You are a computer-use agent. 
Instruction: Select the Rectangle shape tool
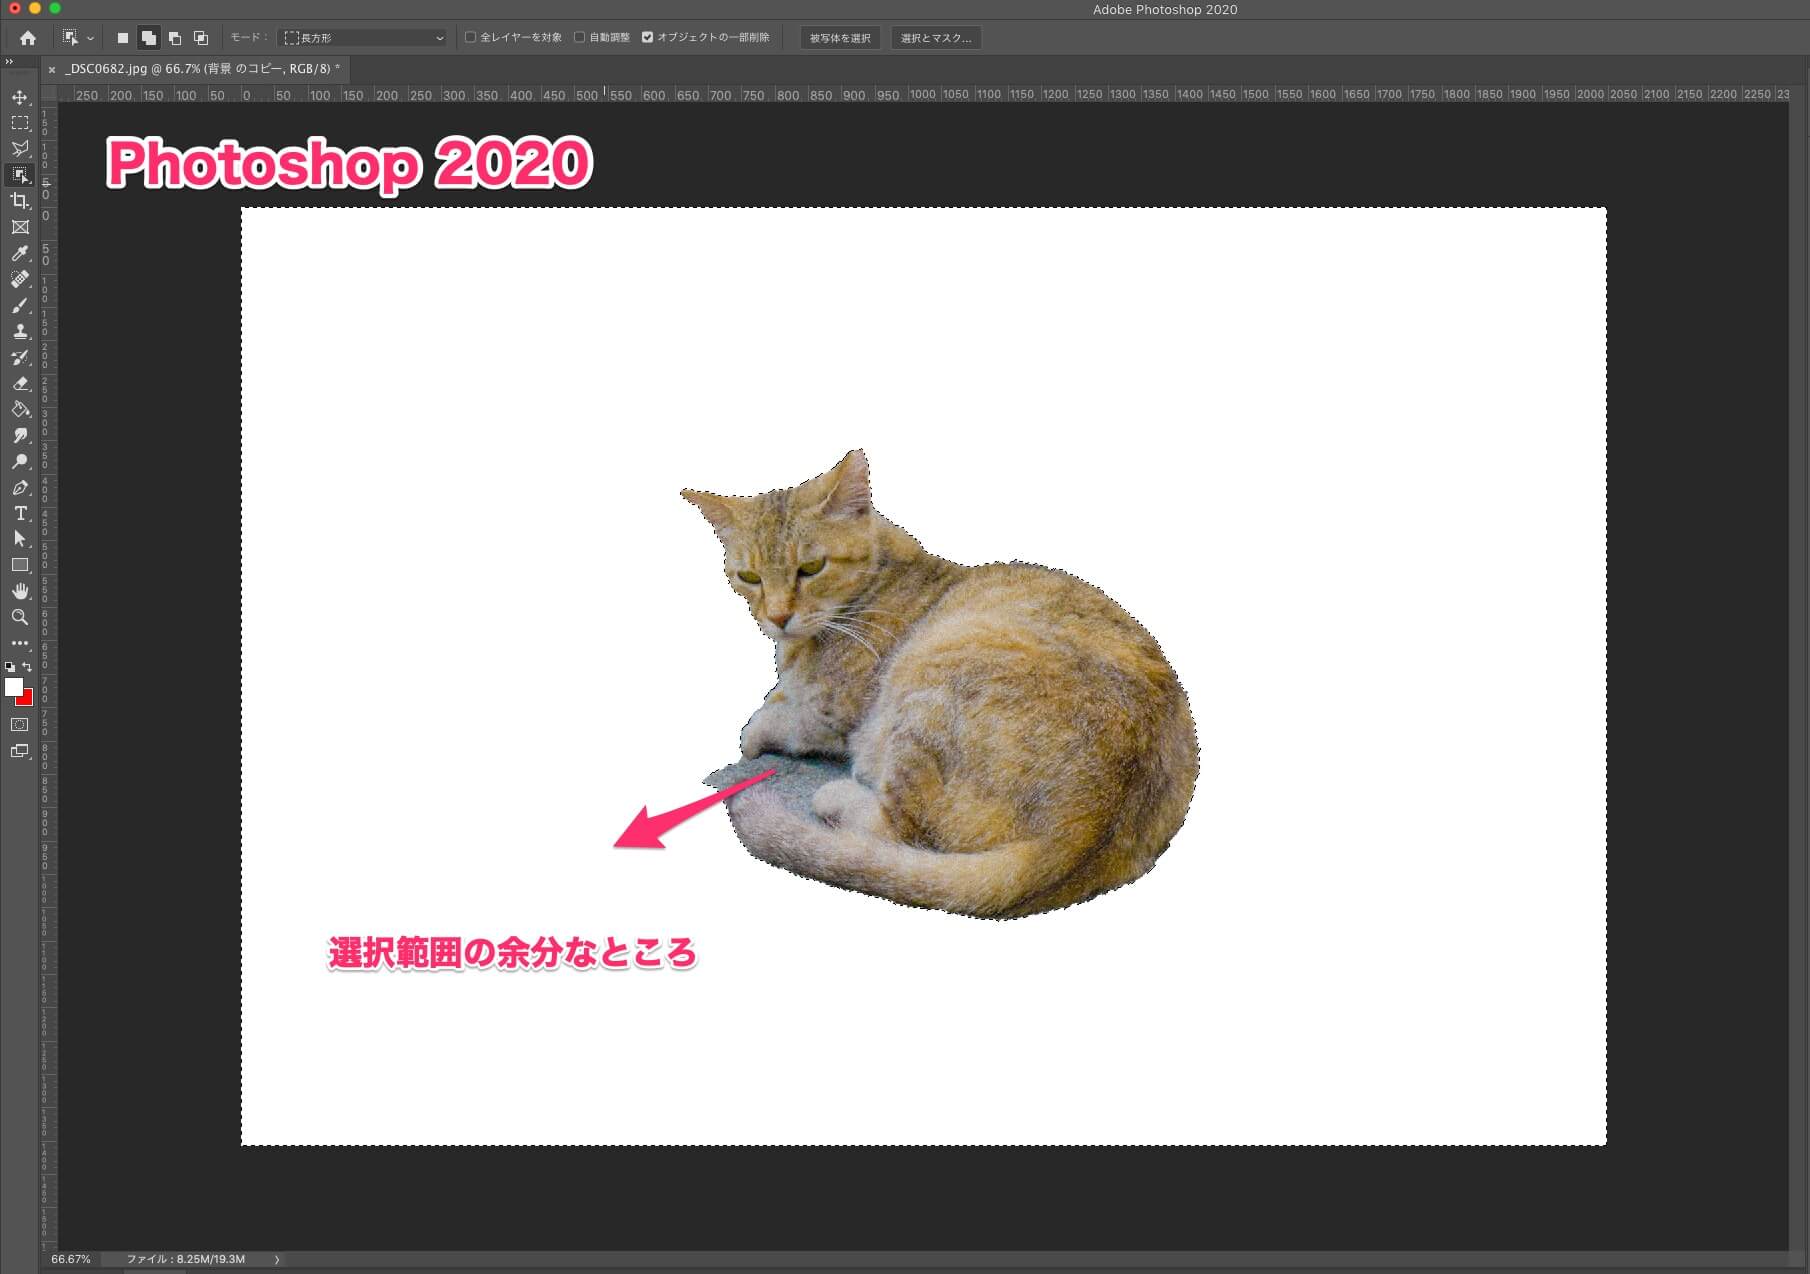[20, 565]
